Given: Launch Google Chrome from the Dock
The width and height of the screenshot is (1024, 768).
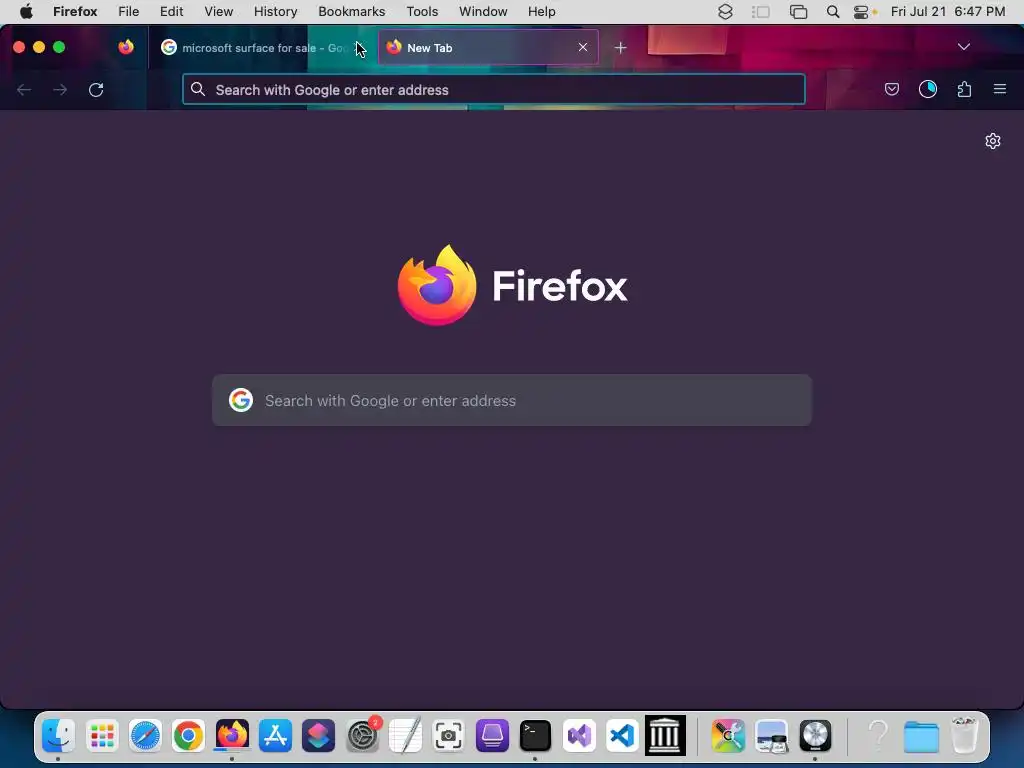Looking at the screenshot, I should coord(188,736).
